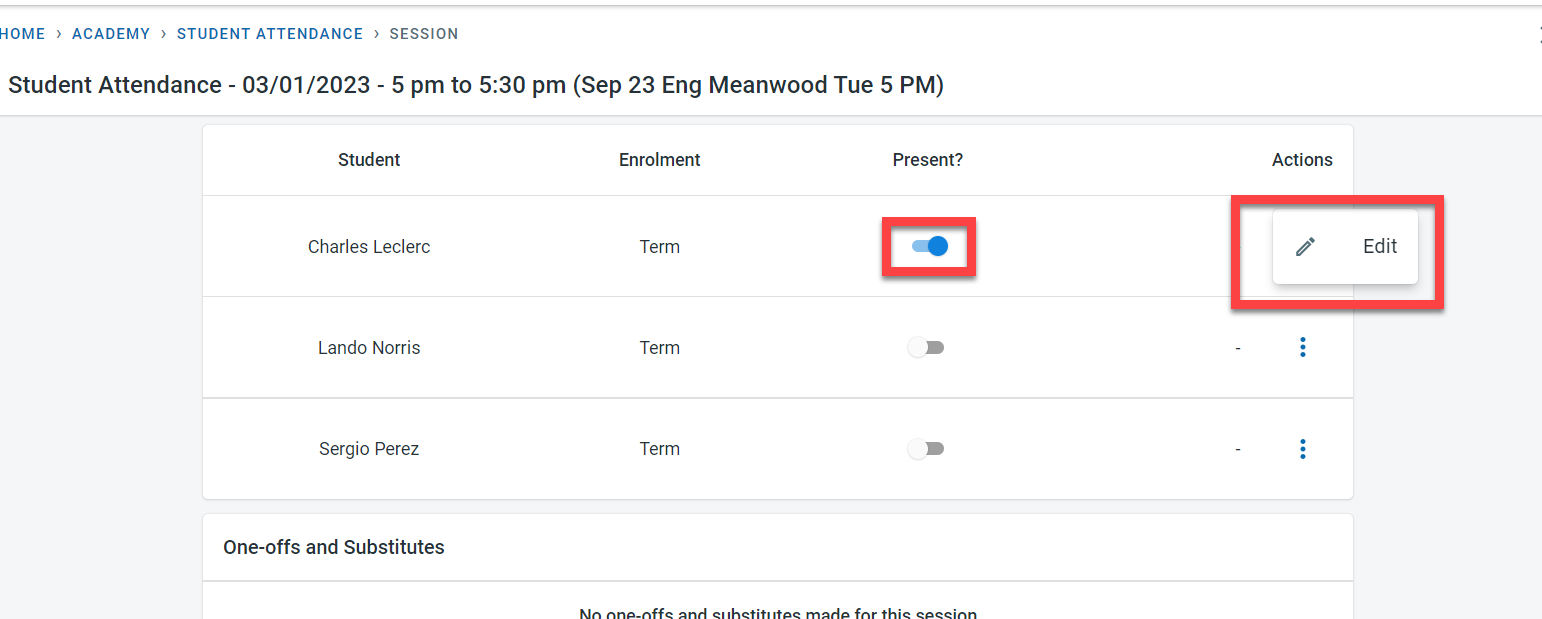Click the One-offs and Substitutes heading

[x=334, y=547]
